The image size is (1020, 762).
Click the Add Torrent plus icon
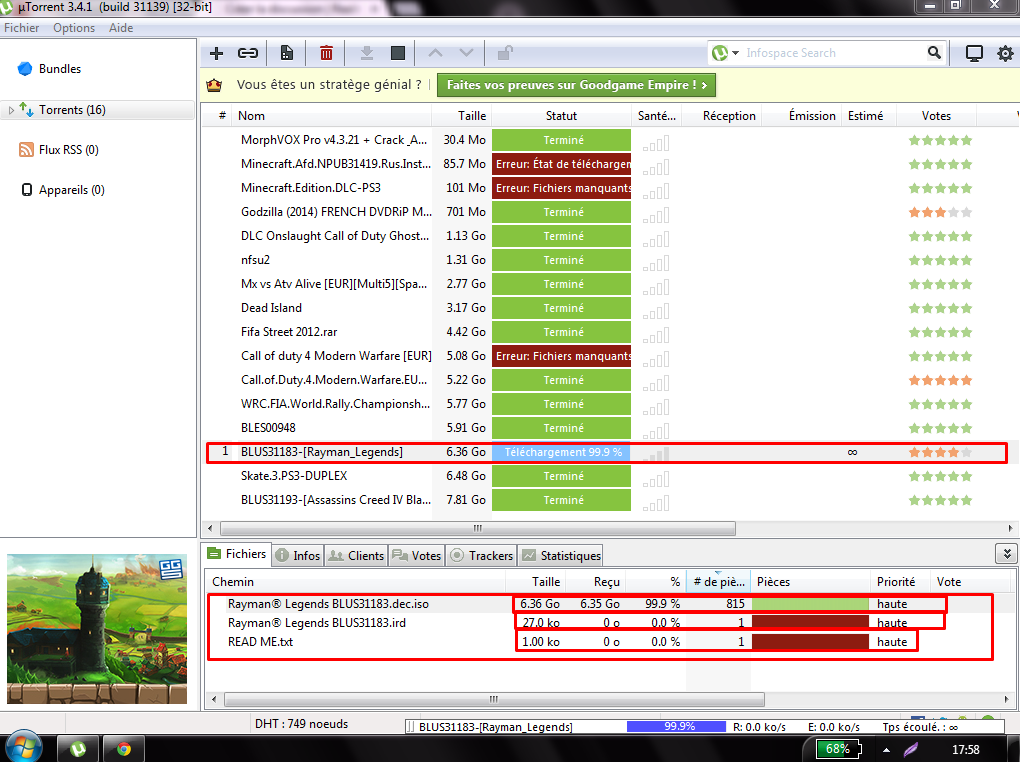[x=217, y=53]
